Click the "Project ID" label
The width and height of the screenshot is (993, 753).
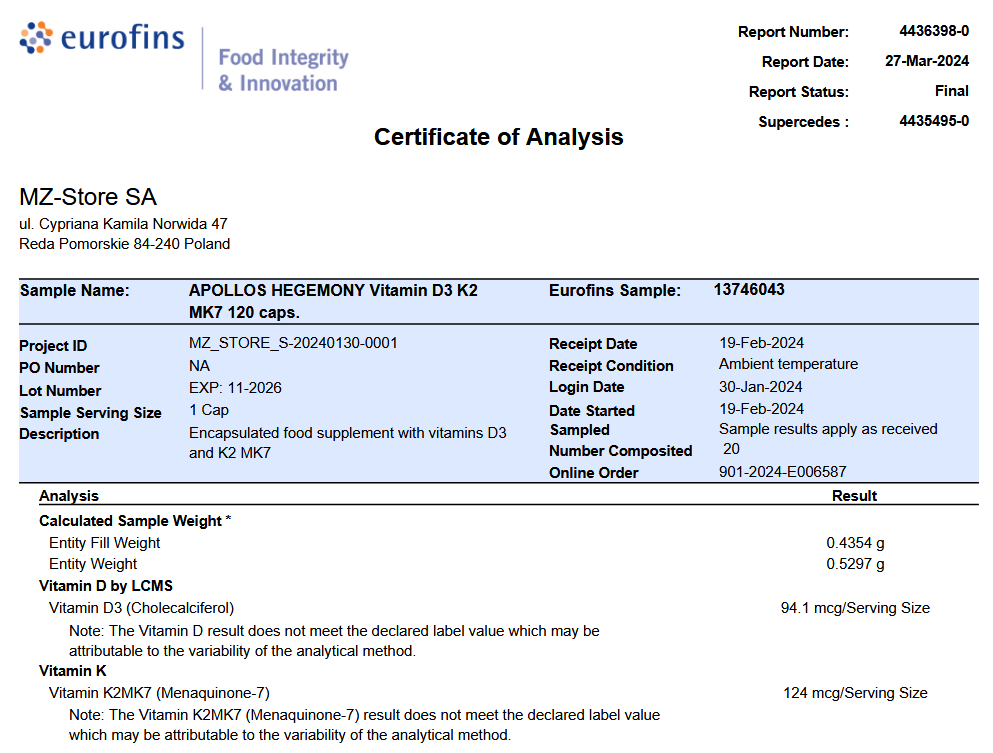(53, 346)
